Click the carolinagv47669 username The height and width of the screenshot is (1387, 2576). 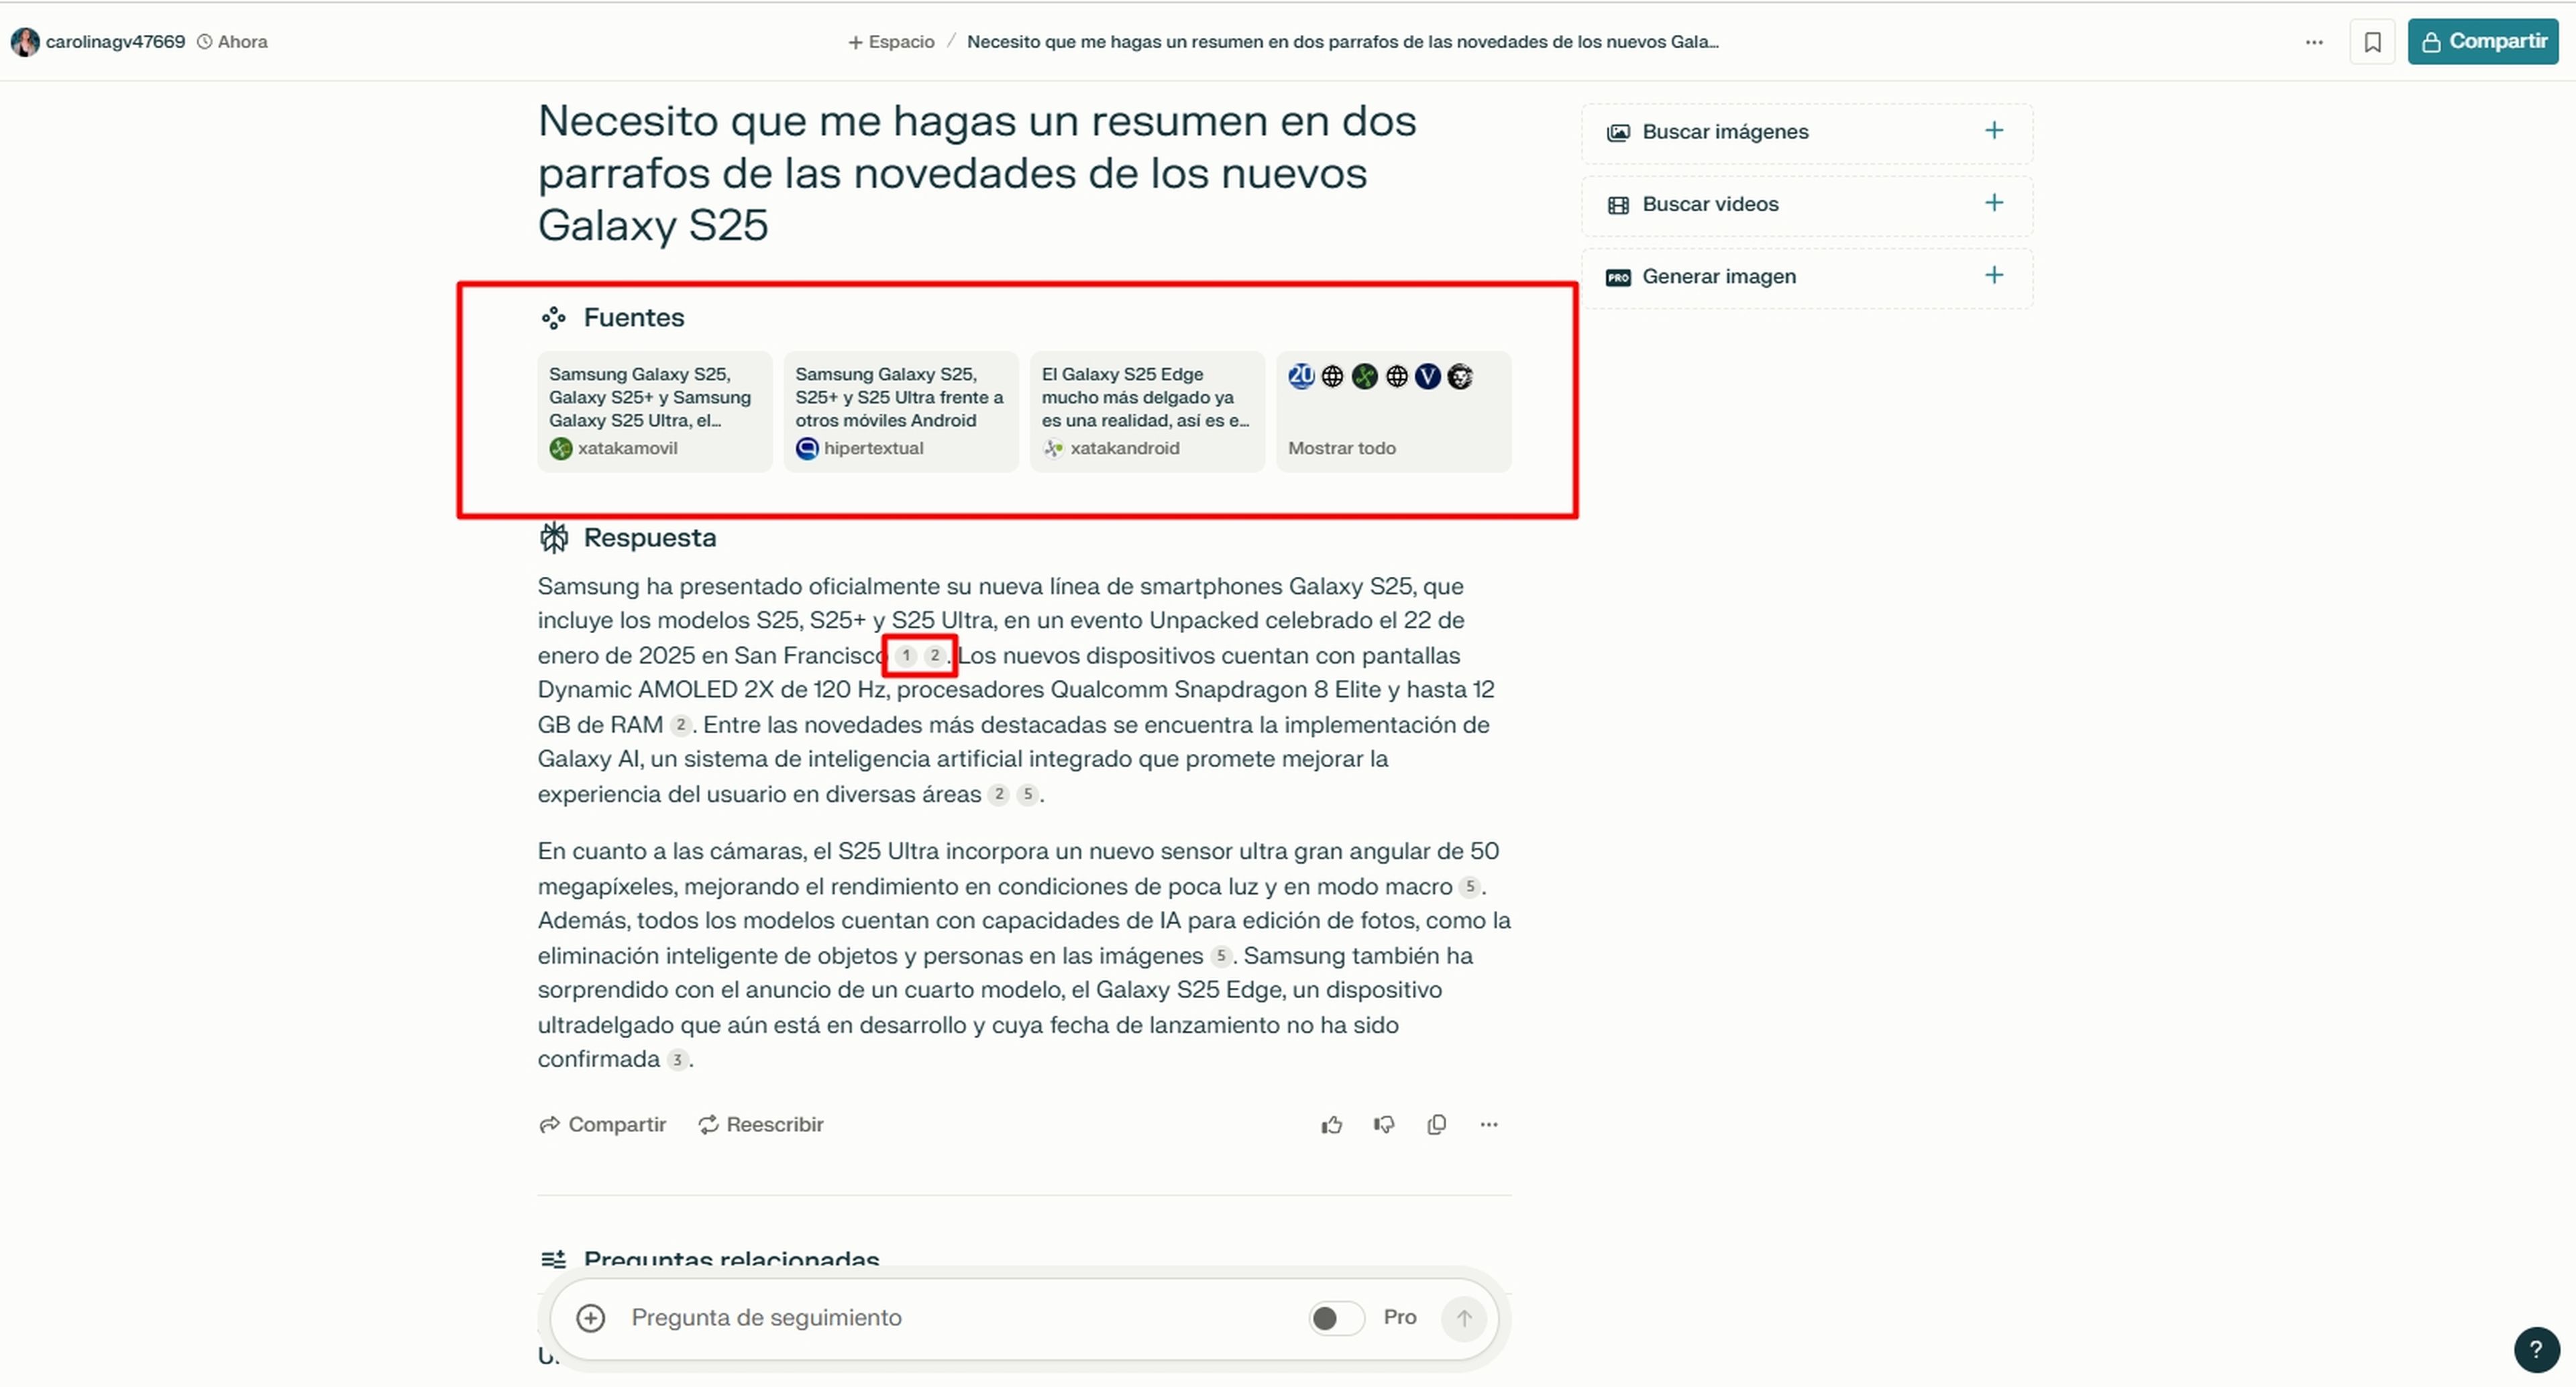[x=115, y=42]
